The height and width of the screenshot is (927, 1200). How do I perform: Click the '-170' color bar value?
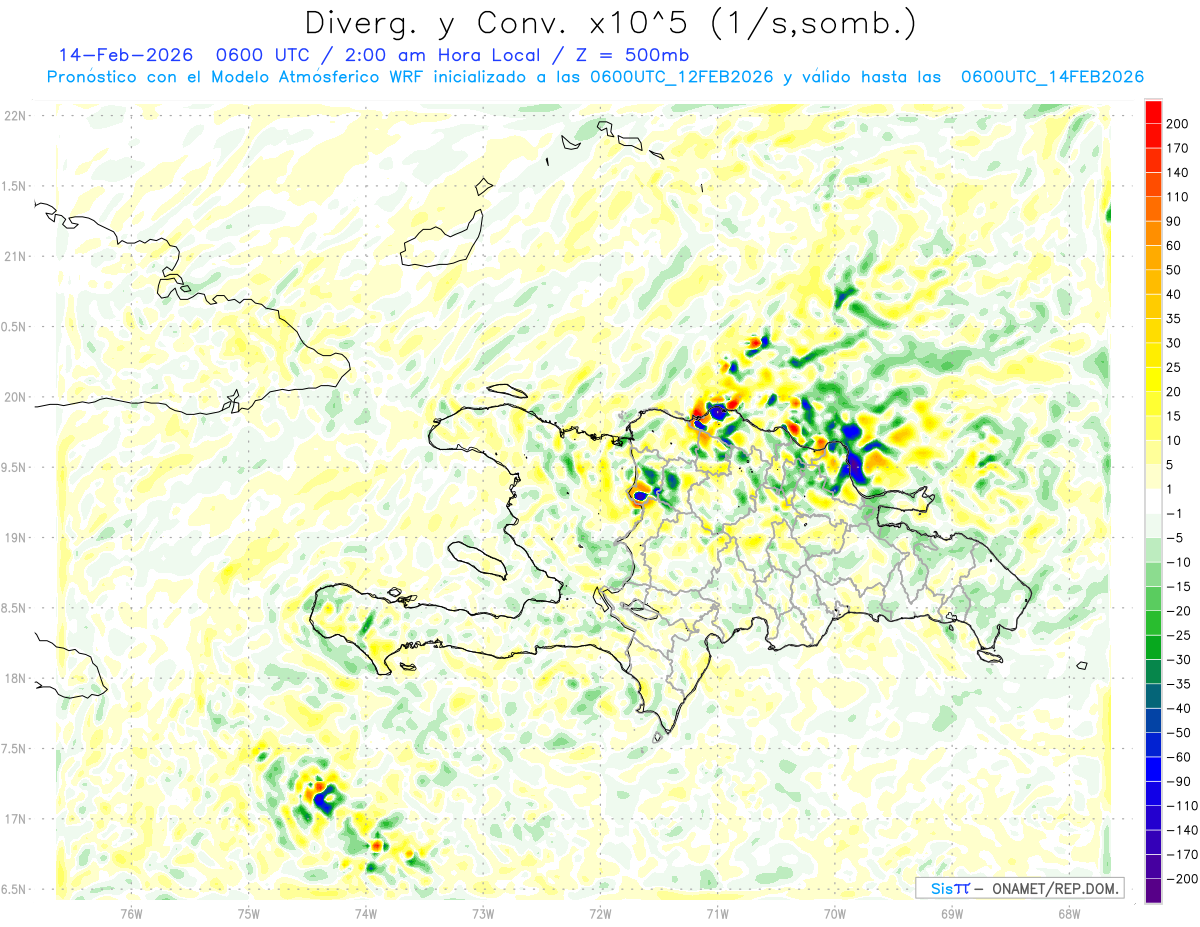(x=1181, y=855)
